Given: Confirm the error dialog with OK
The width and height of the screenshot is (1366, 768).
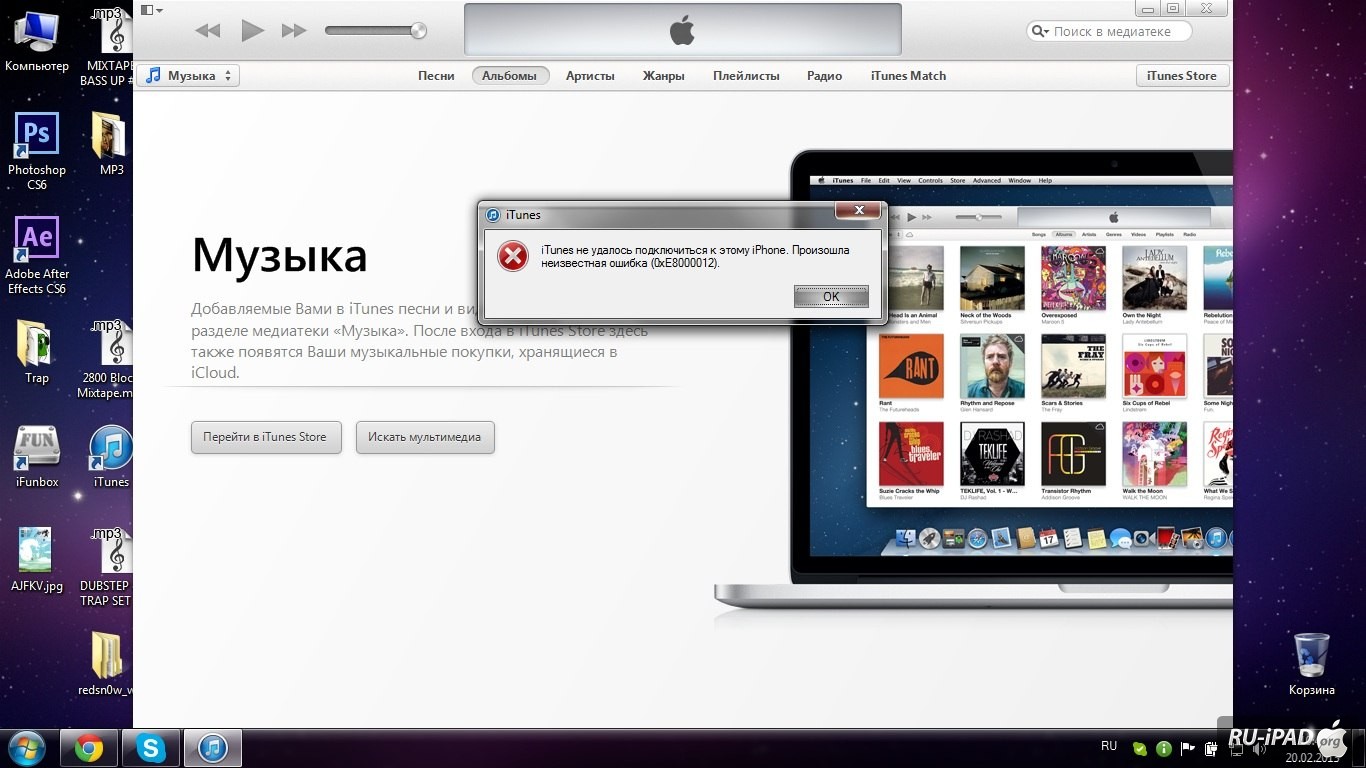Looking at the screenshot, I should [831, 297].
